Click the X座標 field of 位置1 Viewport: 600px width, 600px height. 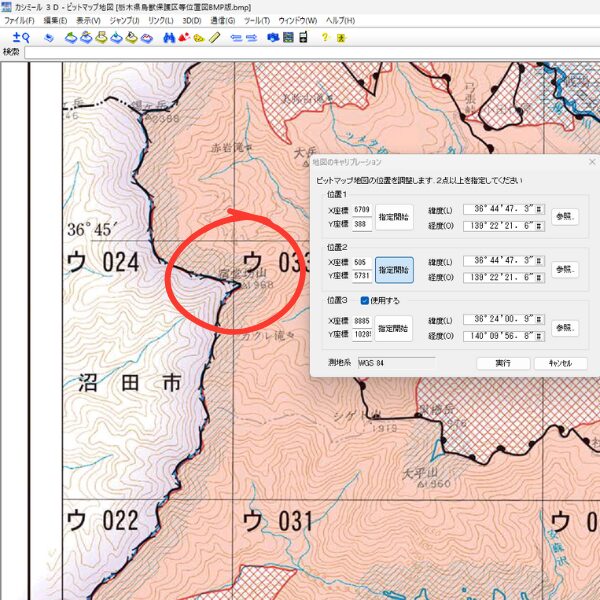[x=362, y=210]
